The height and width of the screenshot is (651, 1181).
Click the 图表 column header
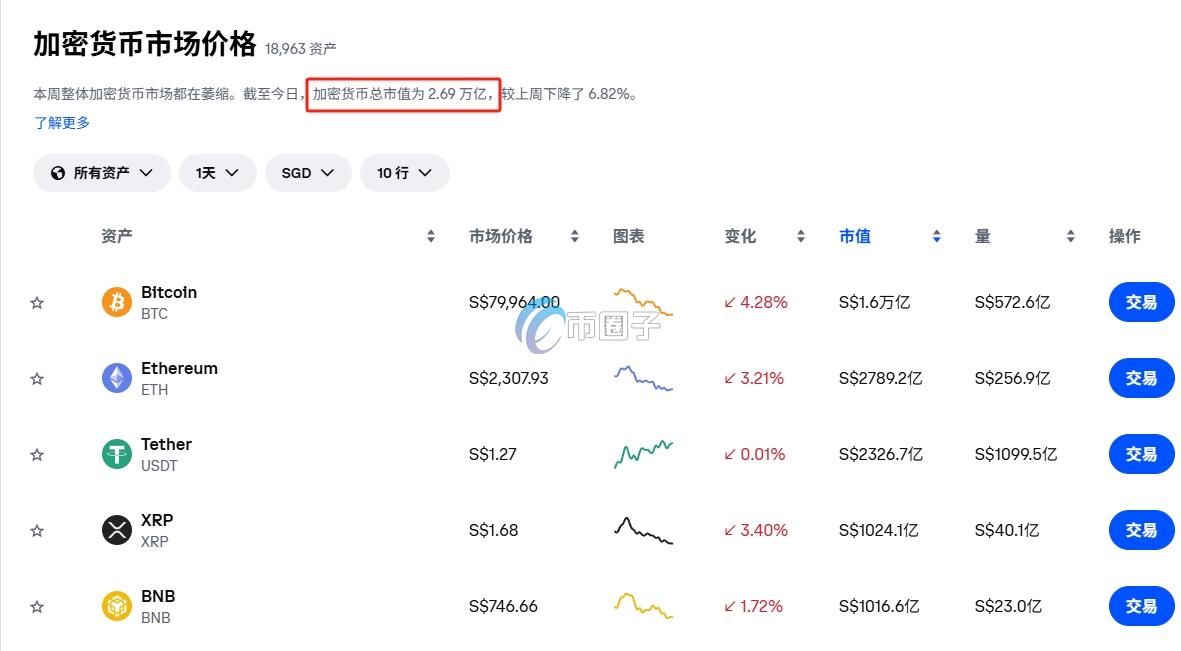pyautogui.click(x=629, y=237)
